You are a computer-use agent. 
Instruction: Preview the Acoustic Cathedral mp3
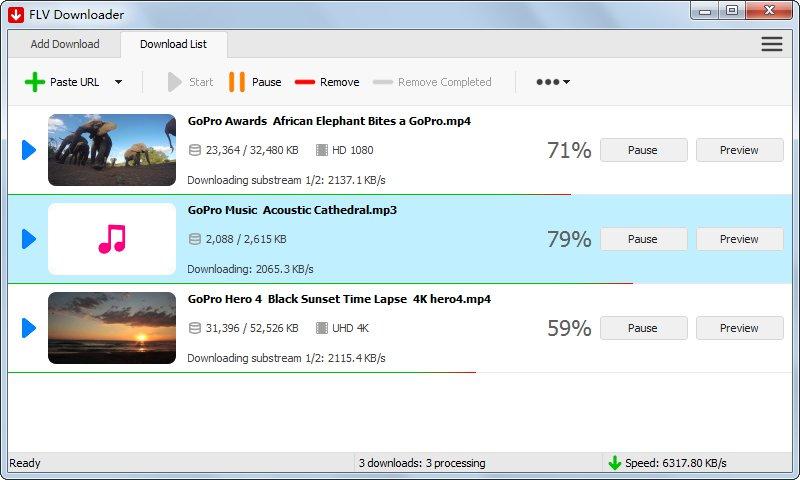739,239
